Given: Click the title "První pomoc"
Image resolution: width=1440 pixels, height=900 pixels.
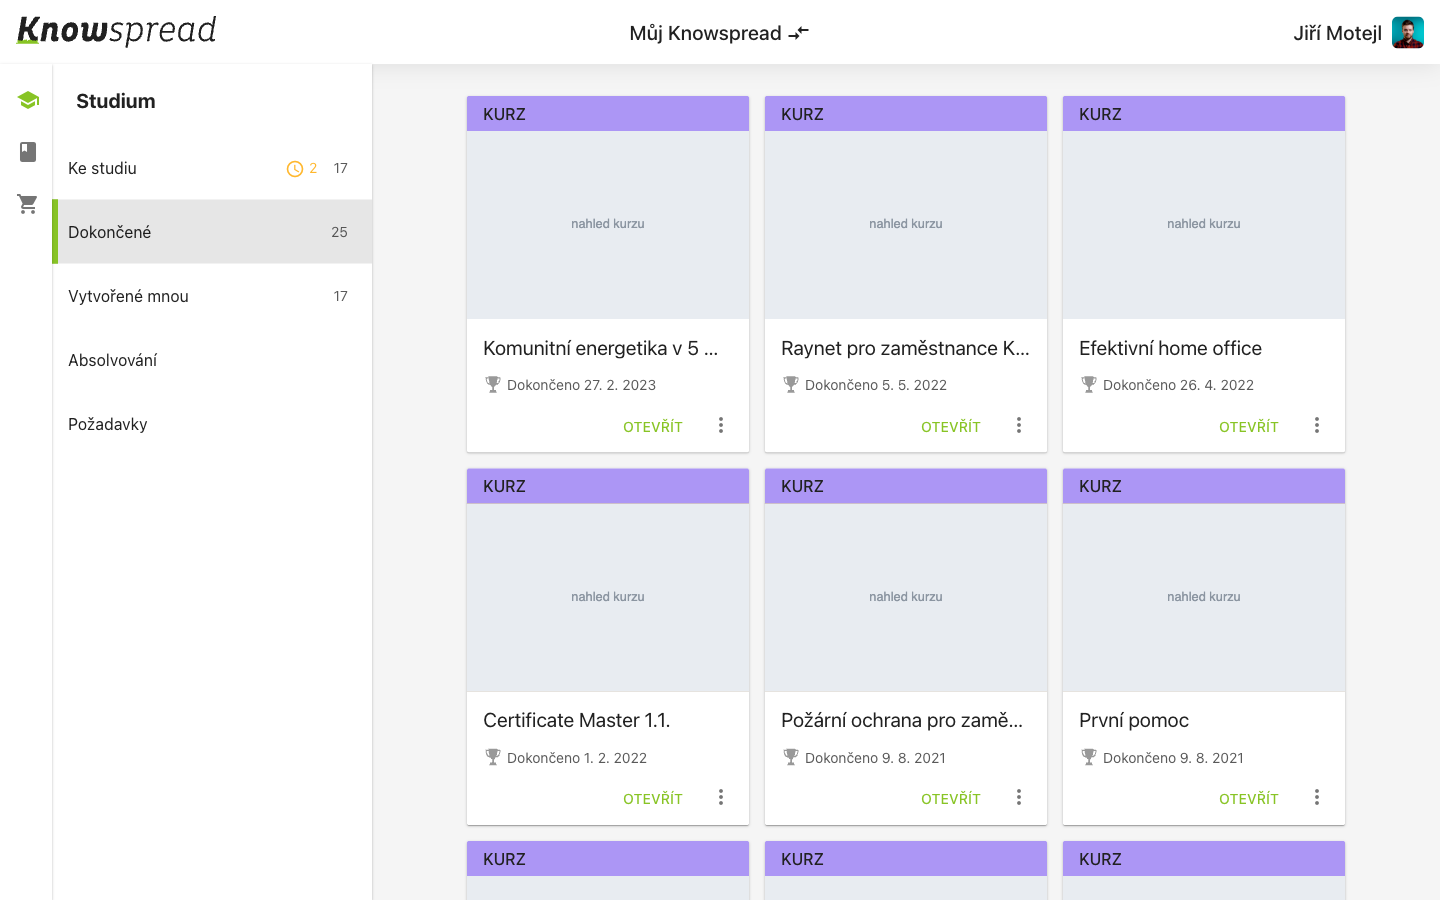Looking at the screenshot, I should click(1134, 720).
